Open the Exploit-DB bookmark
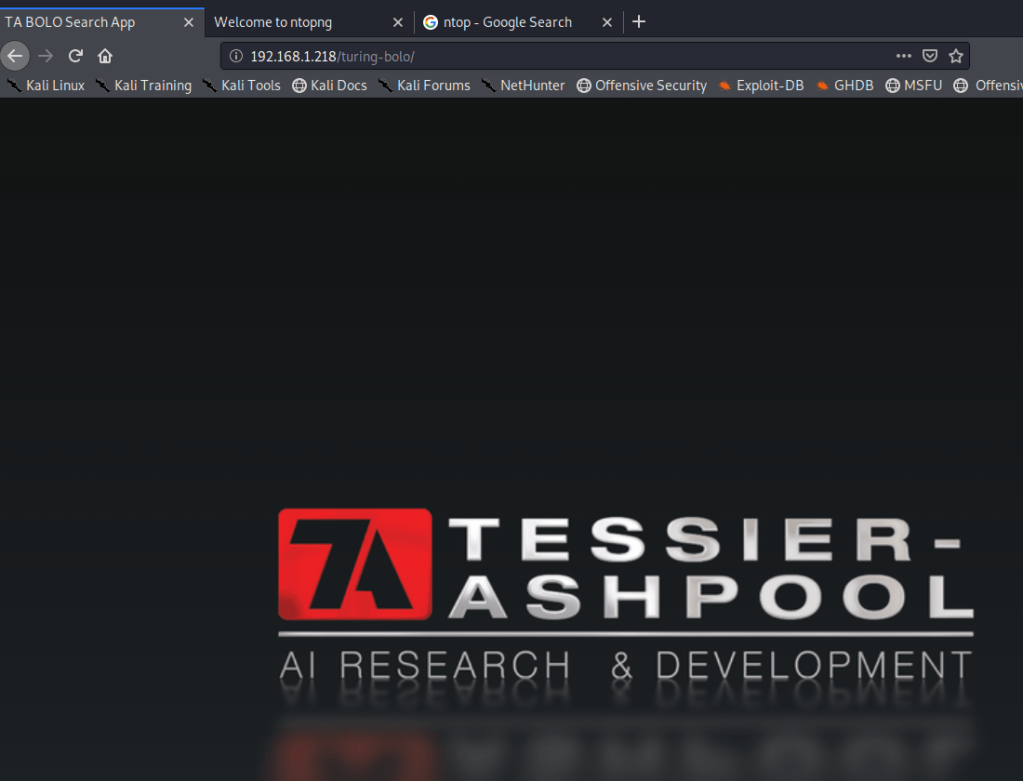The width and height of the screenshot is (1023, 781). coord(761,86)
